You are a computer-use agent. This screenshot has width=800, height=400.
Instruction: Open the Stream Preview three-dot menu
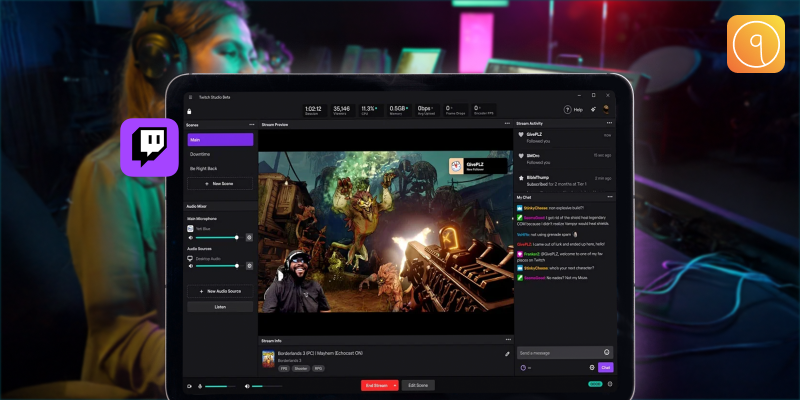(x=507, y=123)
